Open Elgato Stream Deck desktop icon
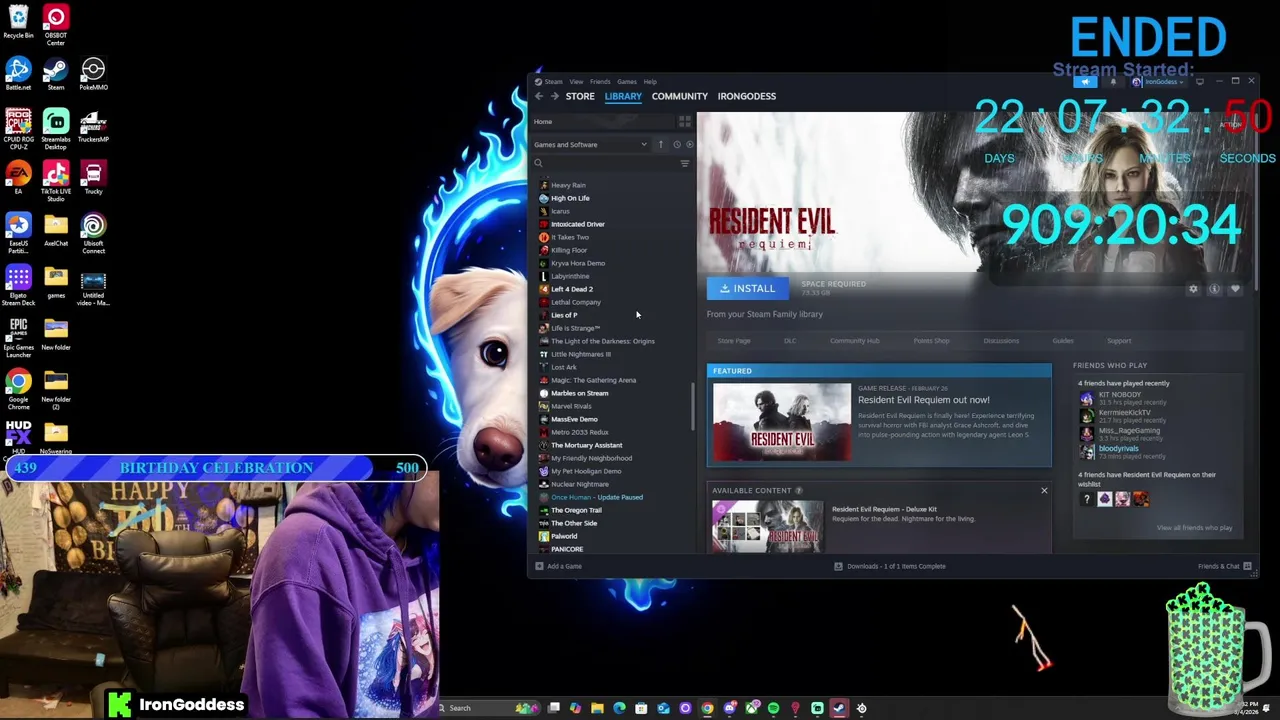Screen dimensions: 1280x720 point(18,284)
